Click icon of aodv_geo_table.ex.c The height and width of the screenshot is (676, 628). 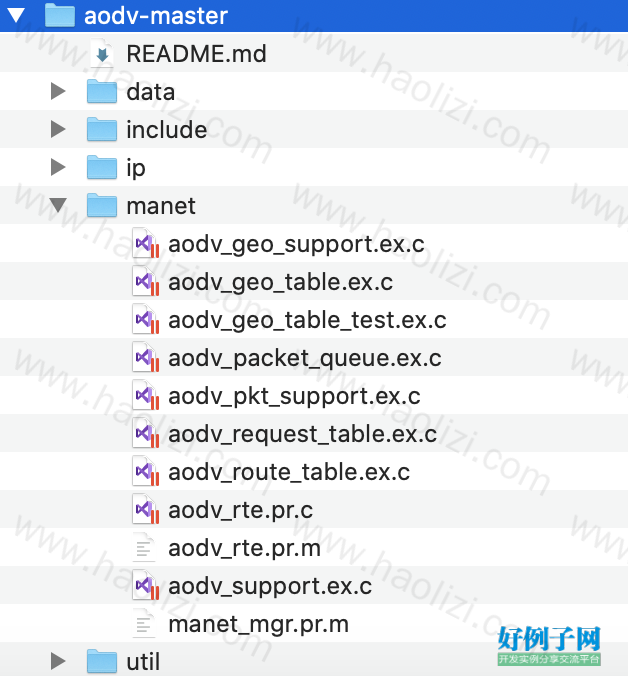pyautogui.click(x=146, y=282)
